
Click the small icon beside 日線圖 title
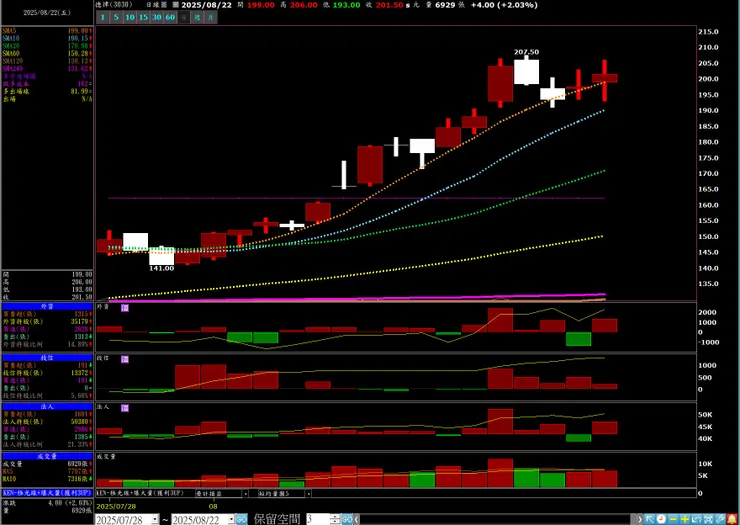(176, 5)
